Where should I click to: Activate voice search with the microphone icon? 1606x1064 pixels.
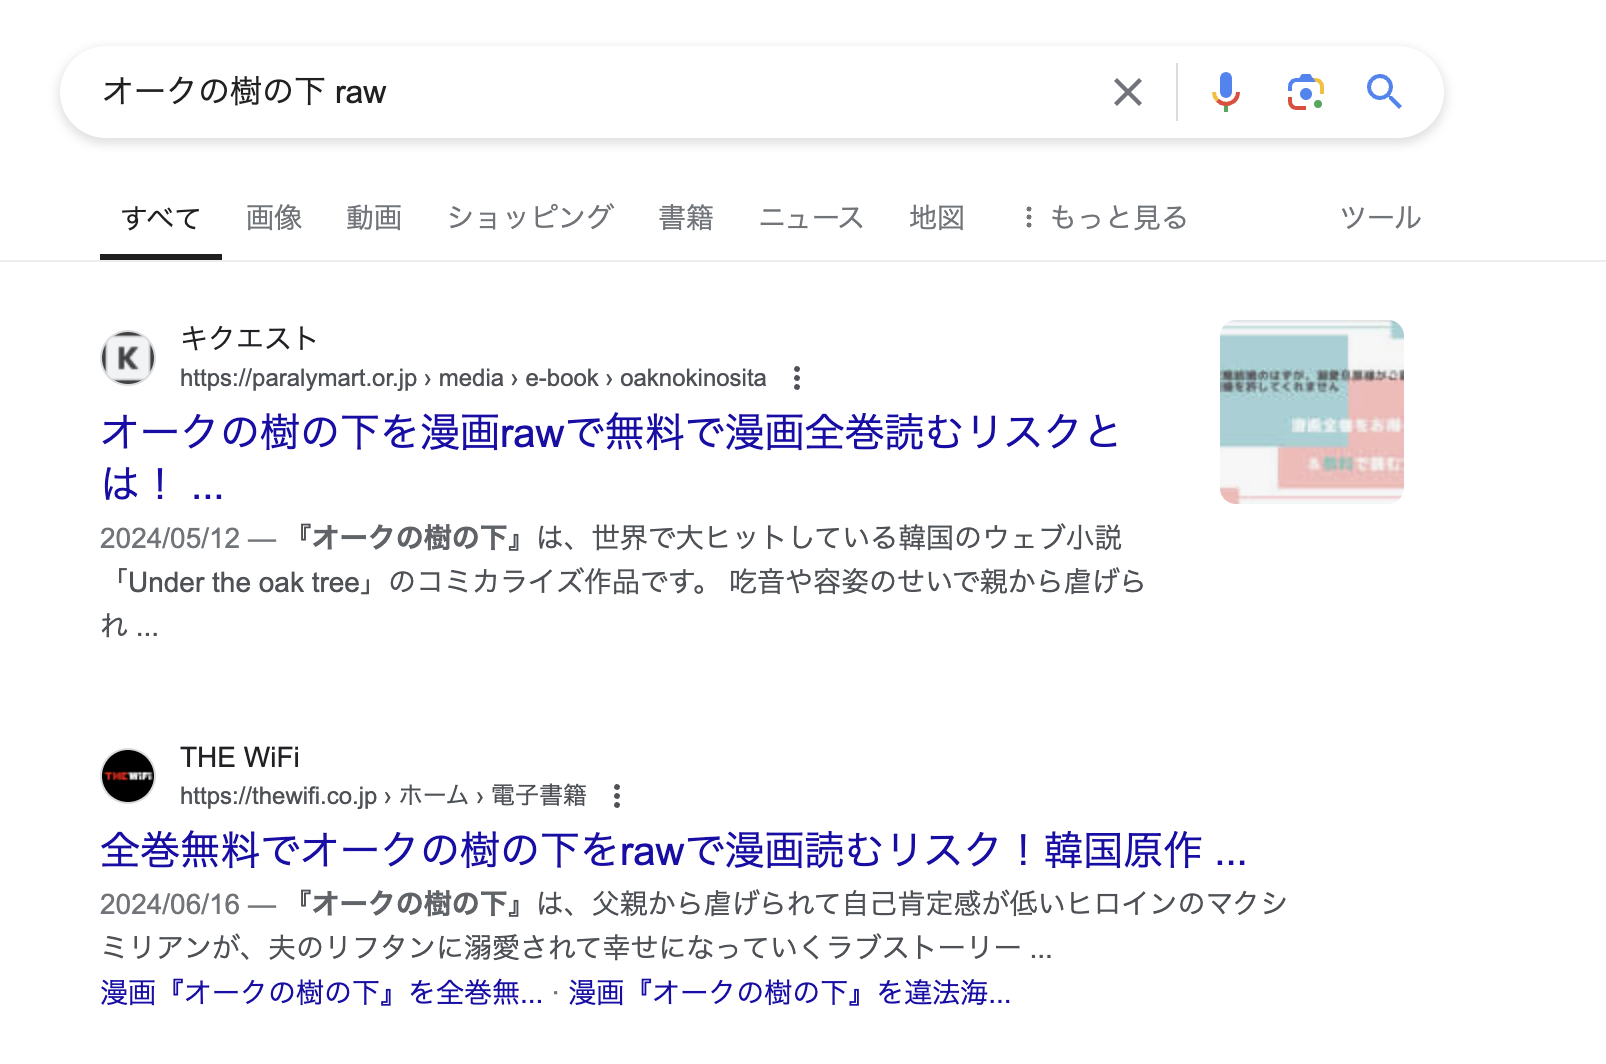pos(1224,92)
